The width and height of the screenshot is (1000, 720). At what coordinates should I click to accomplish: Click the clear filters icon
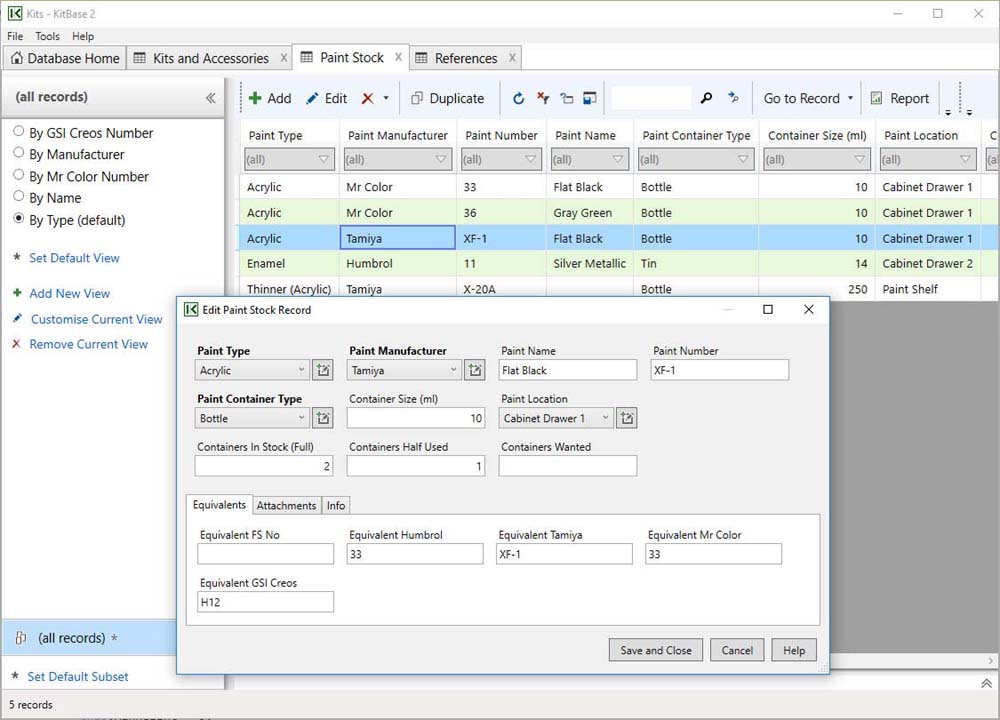point(543,98)
